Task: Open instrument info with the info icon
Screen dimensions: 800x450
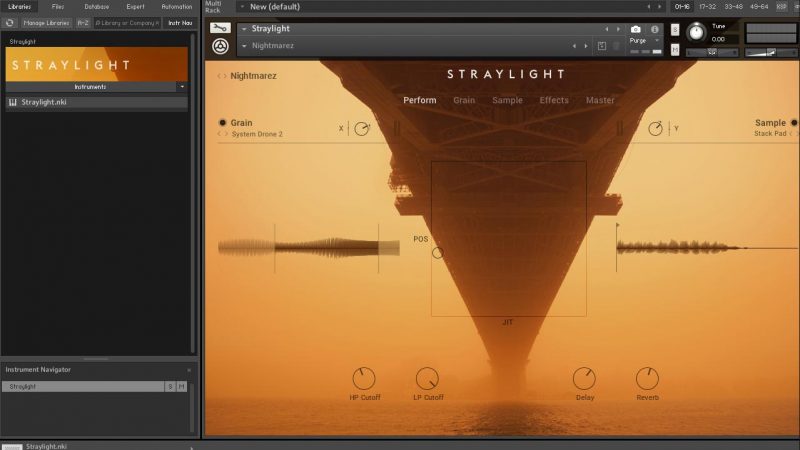Action: click(x=655, y=29)
